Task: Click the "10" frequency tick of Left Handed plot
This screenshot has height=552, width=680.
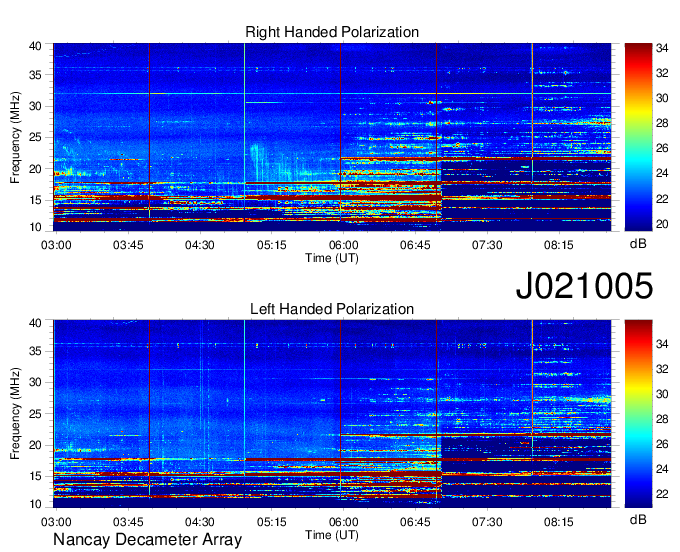Action: [35, 504]
